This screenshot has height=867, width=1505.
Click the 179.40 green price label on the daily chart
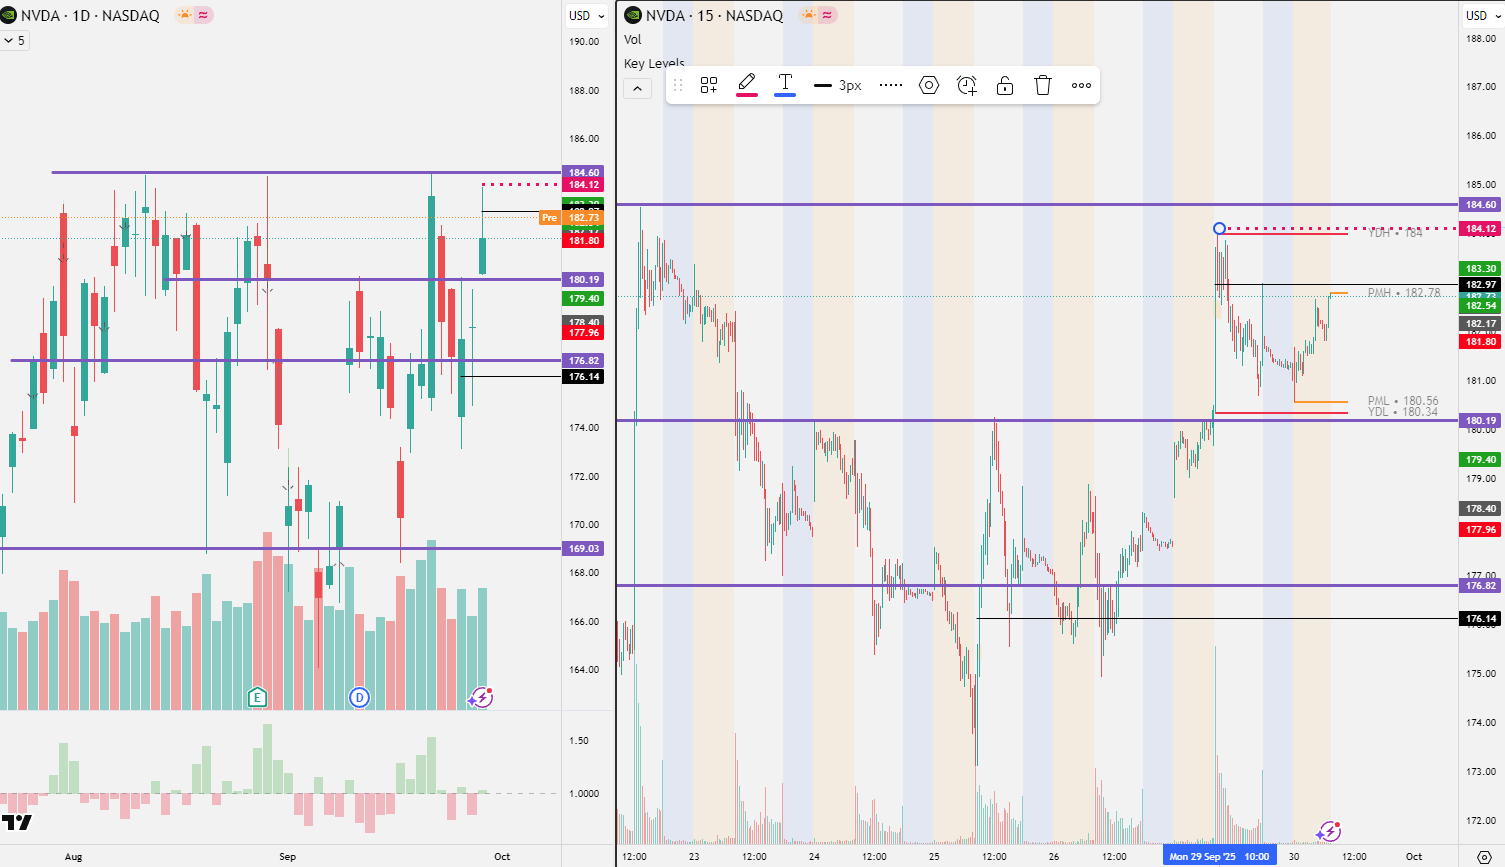[584, 298]
